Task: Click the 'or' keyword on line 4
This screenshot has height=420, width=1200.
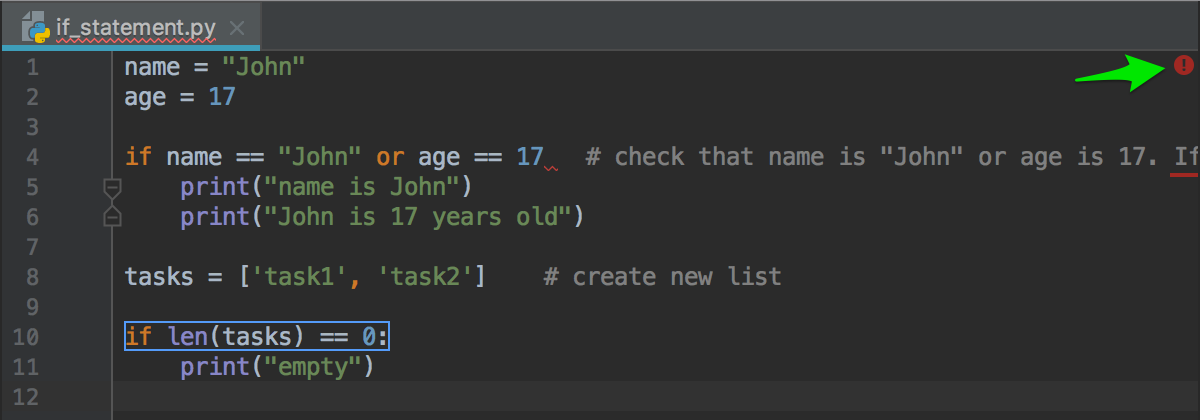Action: tap(389, 157)
